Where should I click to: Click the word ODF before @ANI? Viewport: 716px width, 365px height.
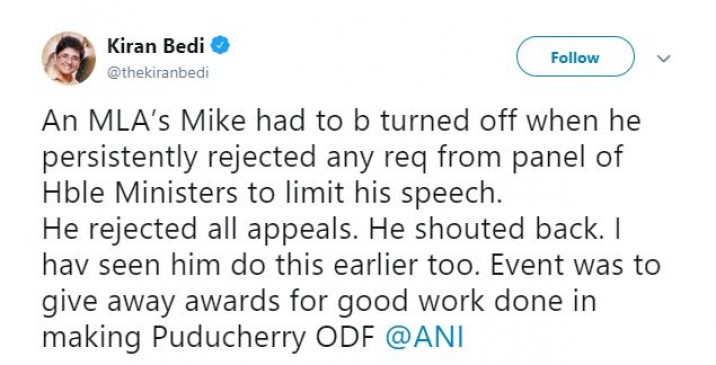pos(346,338)
